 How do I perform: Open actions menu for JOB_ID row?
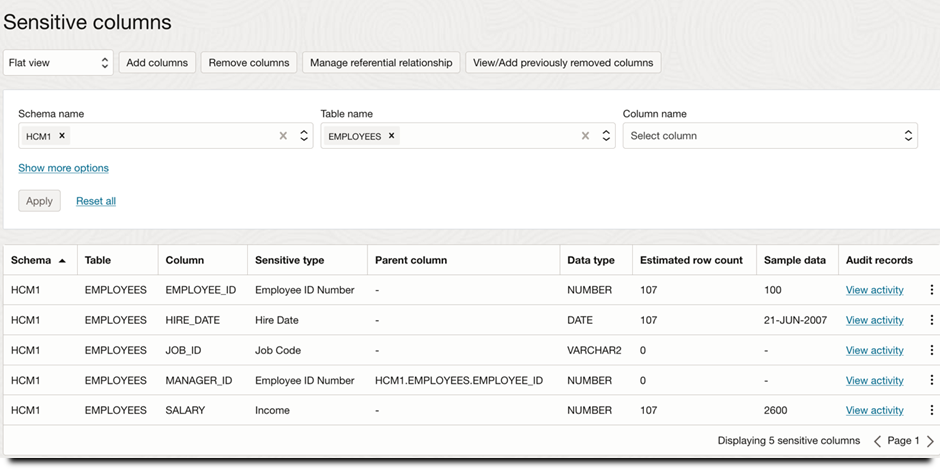(931, 351)
